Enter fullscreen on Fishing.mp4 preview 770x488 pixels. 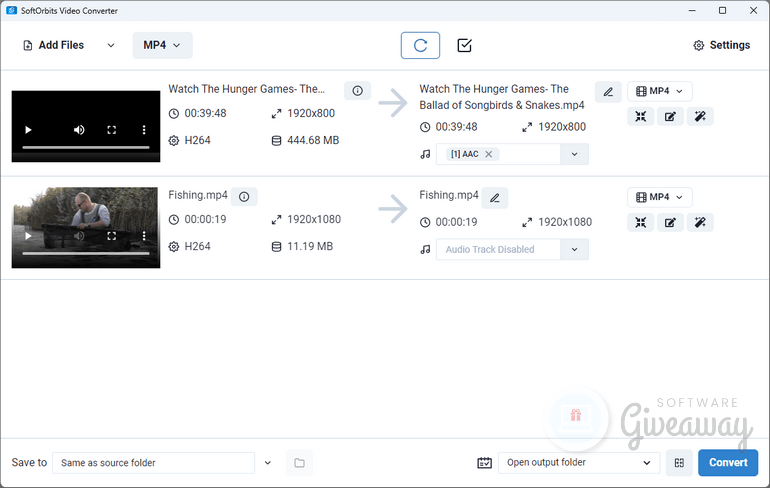click(x=111, y=236)
